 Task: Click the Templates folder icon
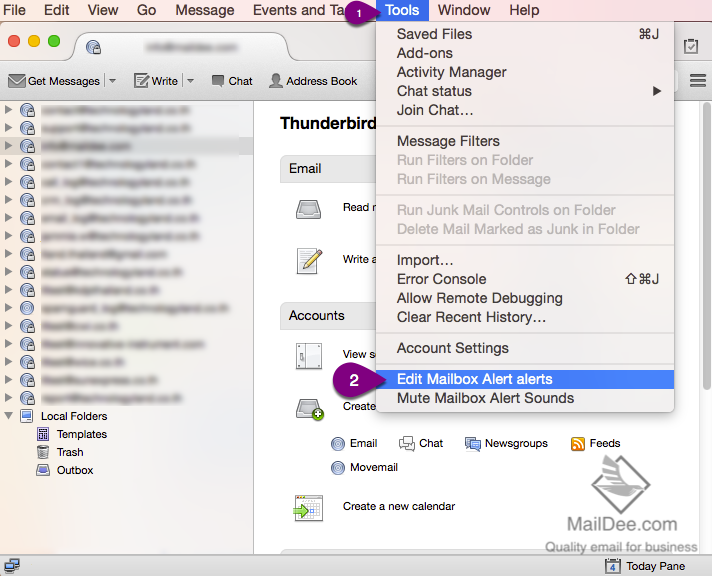(x=43, y=434)
